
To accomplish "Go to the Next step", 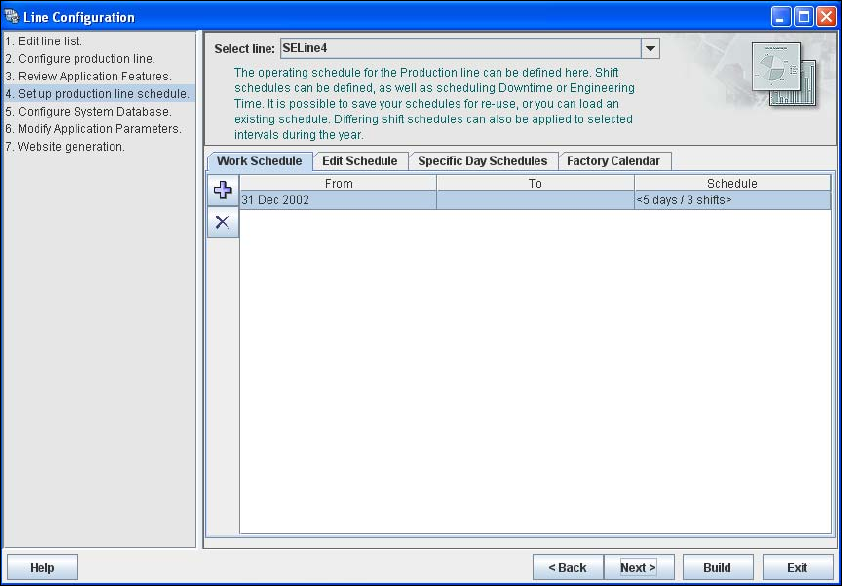I will click(638, 568).
